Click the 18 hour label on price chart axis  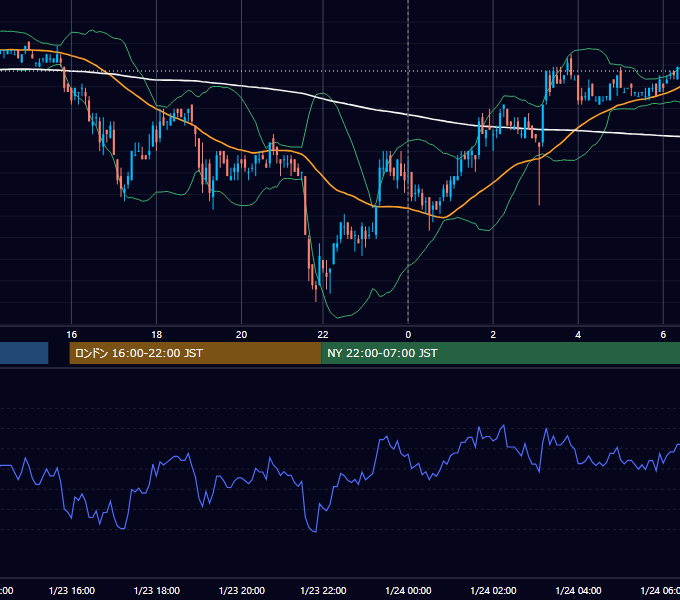[157, 335]
